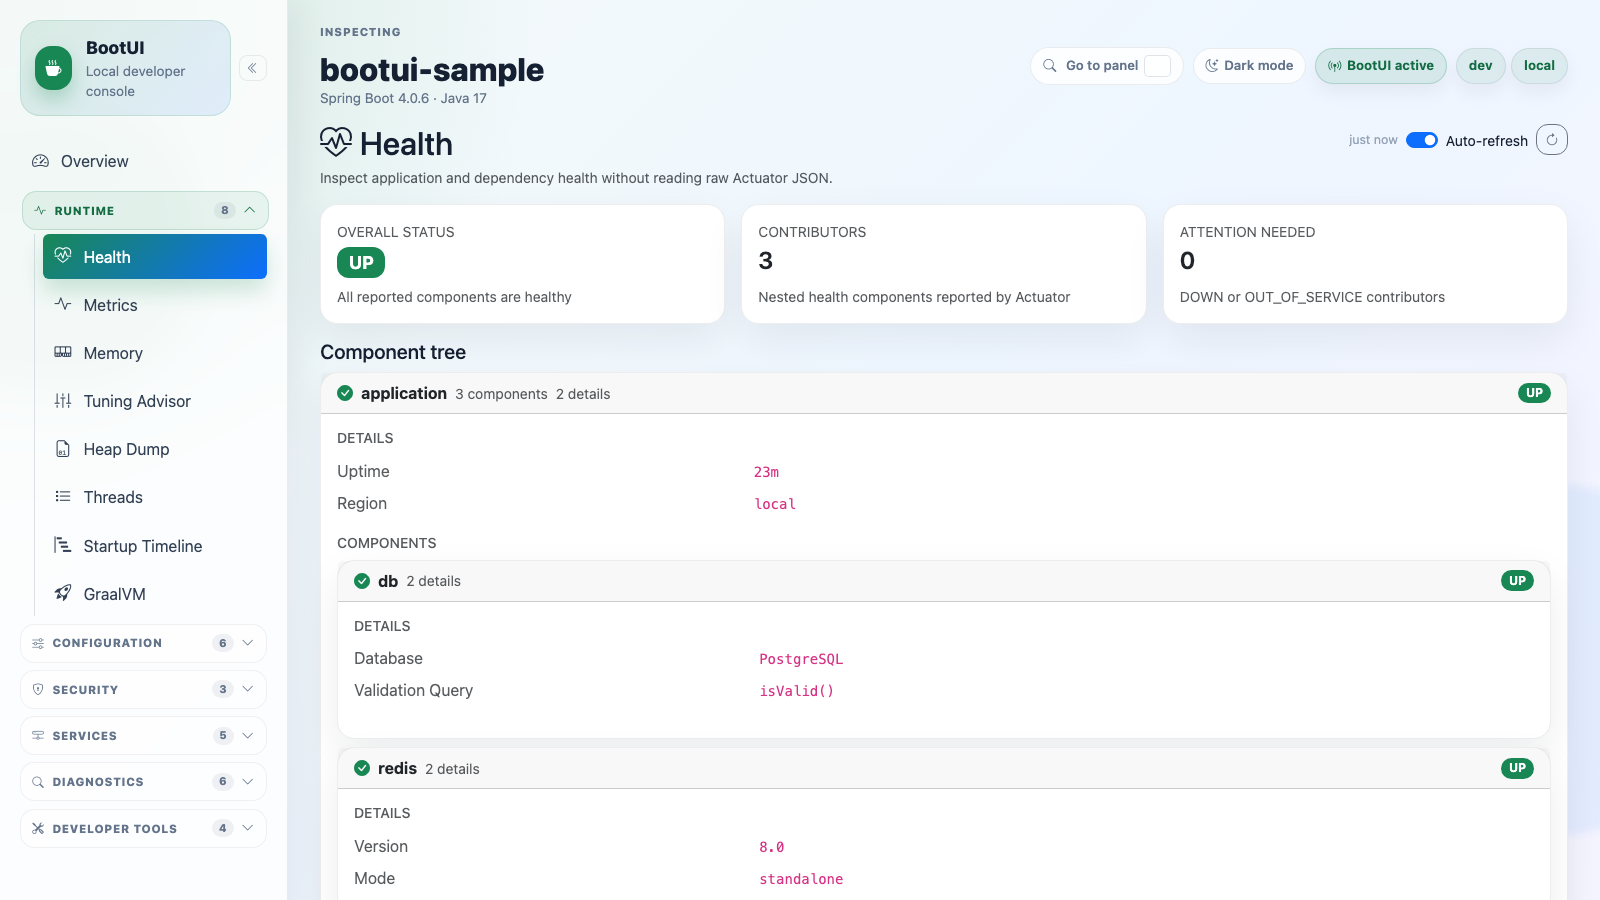Click the Database value PostgreSQL
The image size is (1600, 900).
coord(801,659)
